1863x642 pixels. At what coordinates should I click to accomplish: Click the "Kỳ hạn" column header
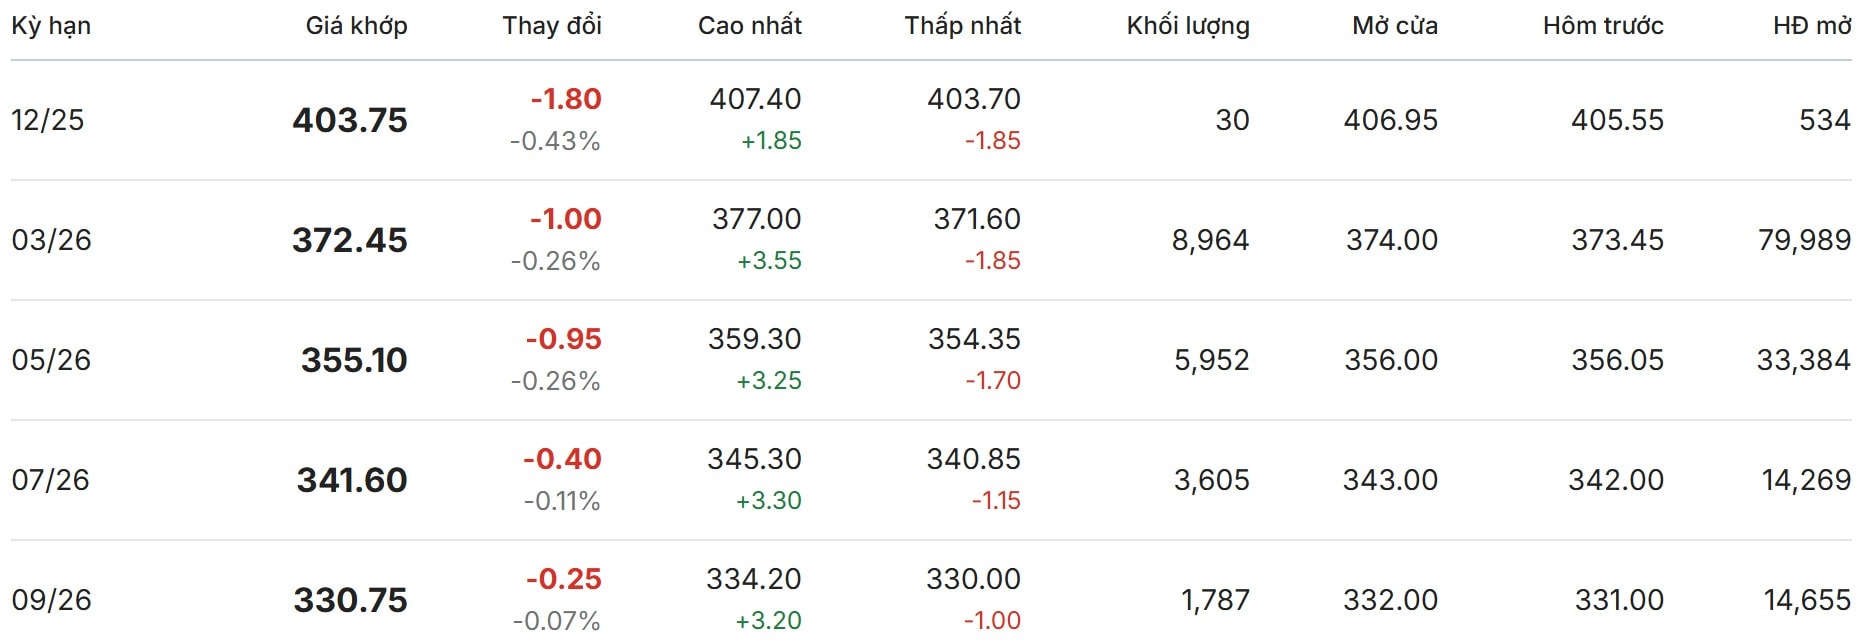(51, 26)
